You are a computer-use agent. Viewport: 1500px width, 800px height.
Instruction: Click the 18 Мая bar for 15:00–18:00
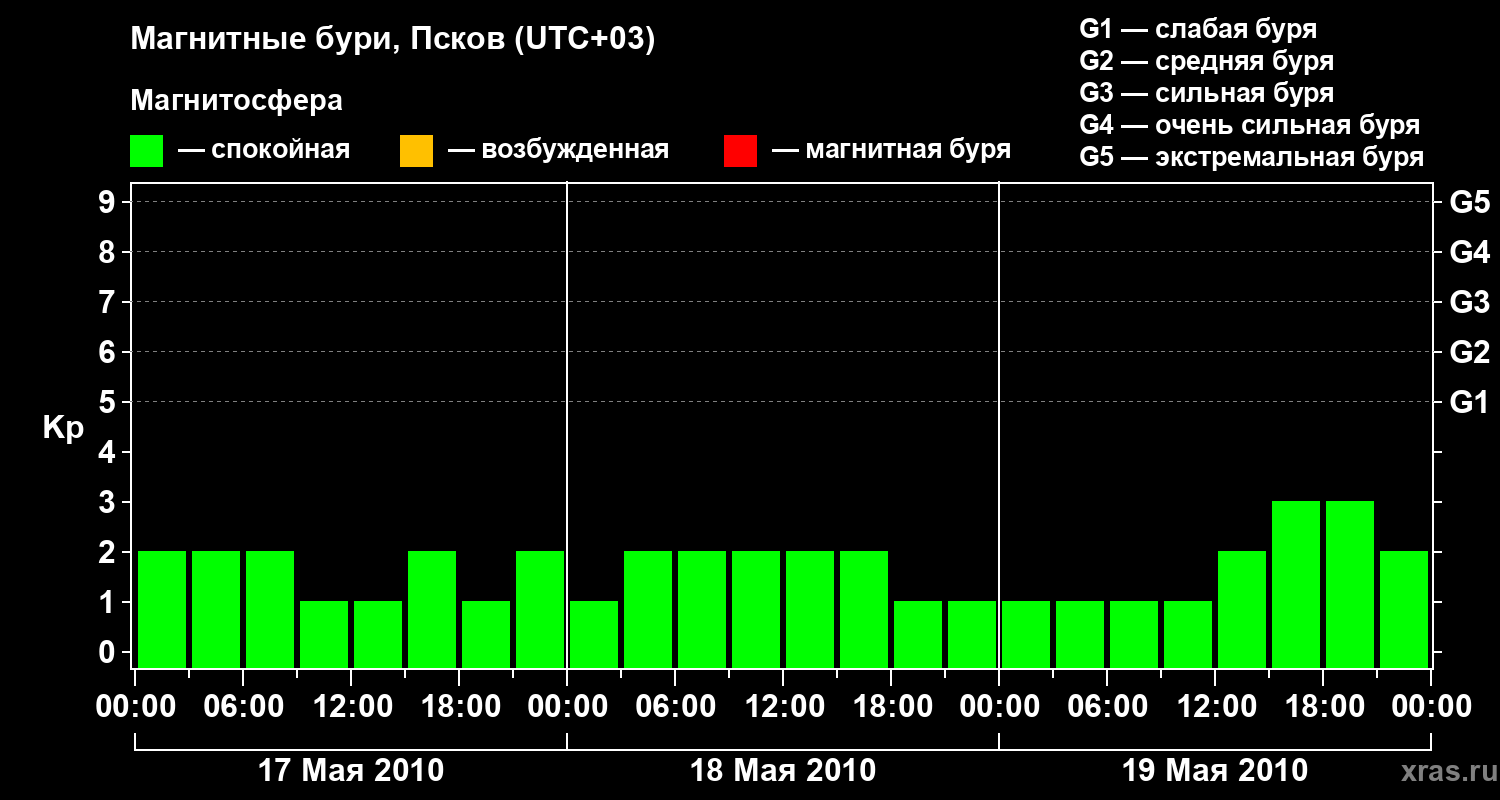point(864,609)
